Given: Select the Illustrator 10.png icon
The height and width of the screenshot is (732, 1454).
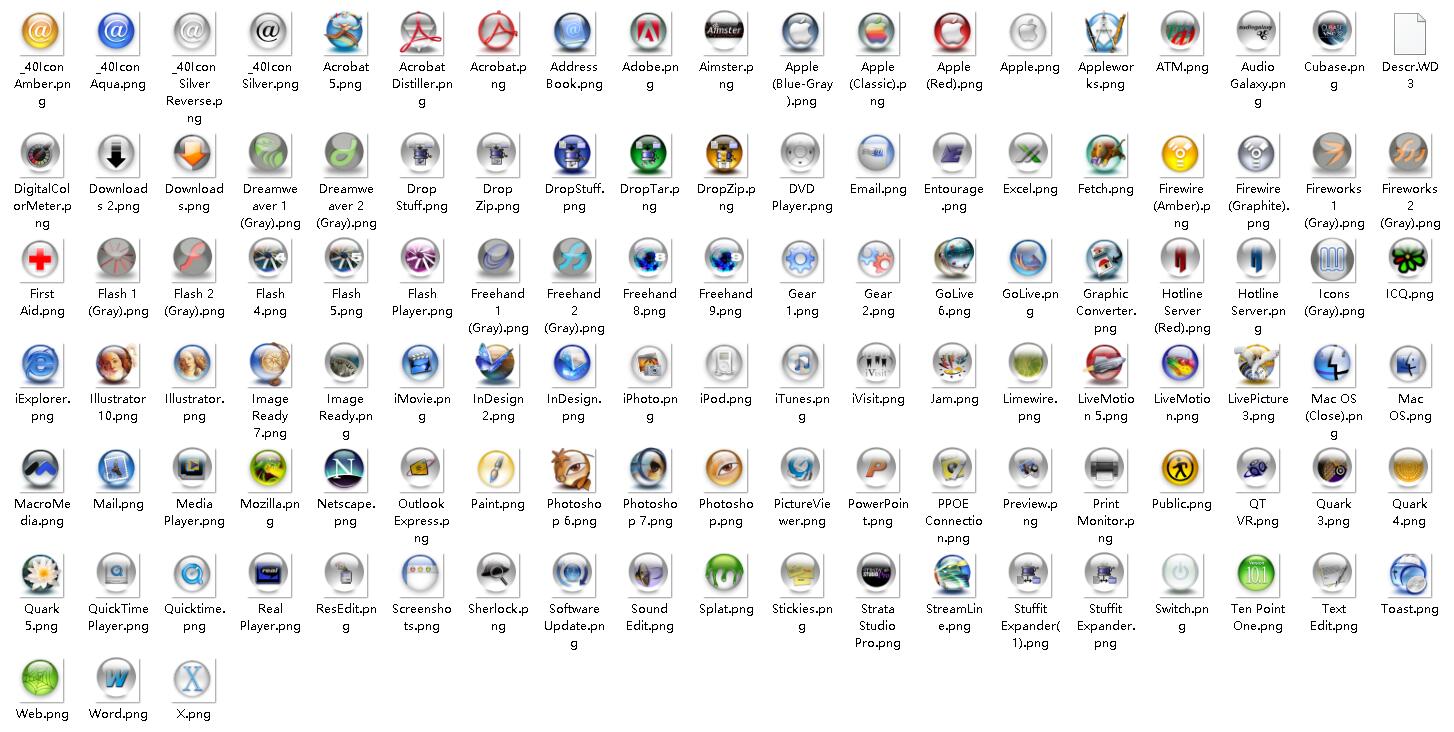Looking at the screenshot, I should [x=117, y=364].
